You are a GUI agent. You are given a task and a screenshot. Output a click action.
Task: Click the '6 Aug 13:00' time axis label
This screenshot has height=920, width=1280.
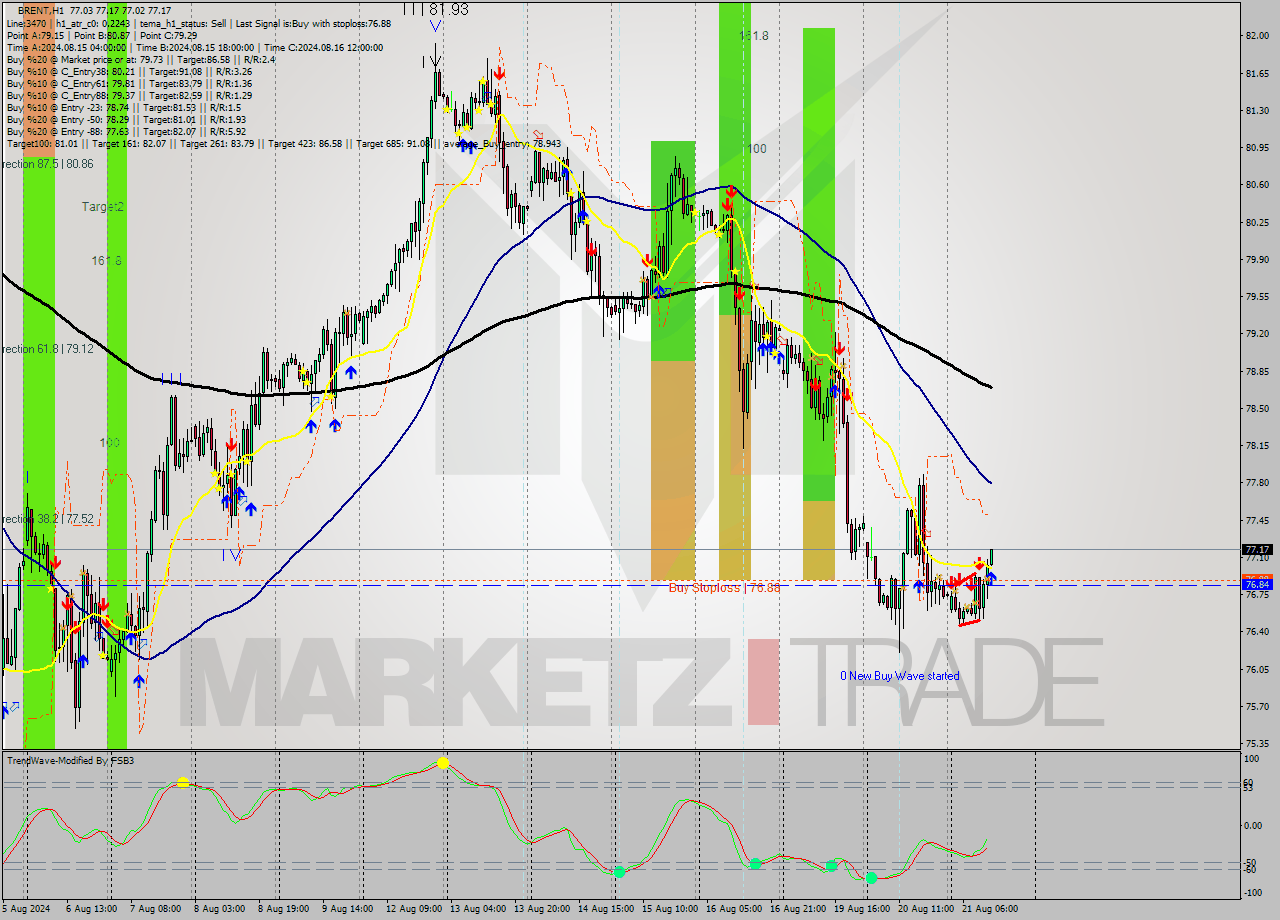tap(90, 909)
